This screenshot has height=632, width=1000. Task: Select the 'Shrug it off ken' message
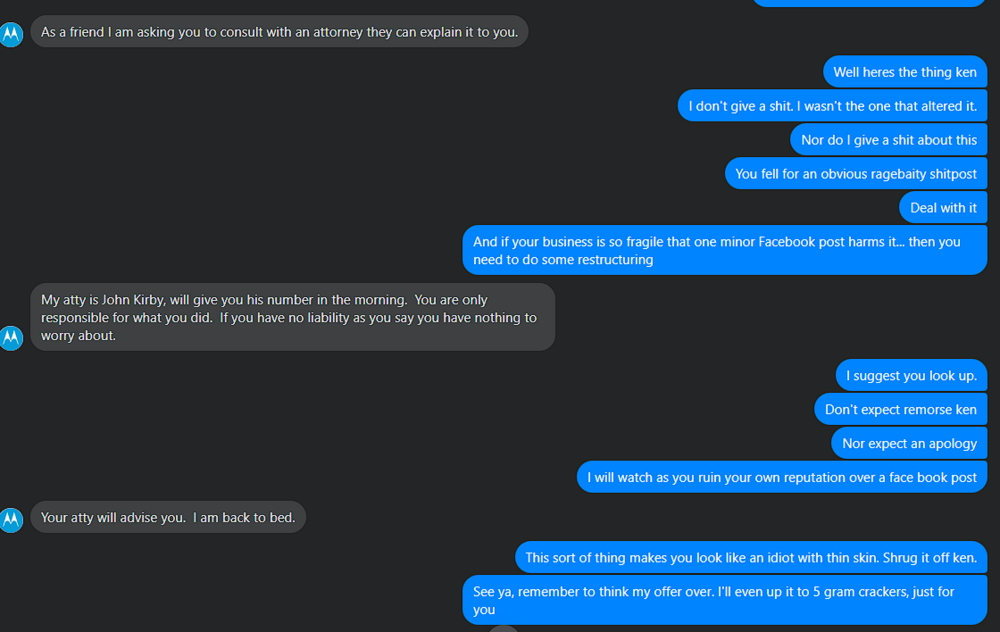coord(750,558)
